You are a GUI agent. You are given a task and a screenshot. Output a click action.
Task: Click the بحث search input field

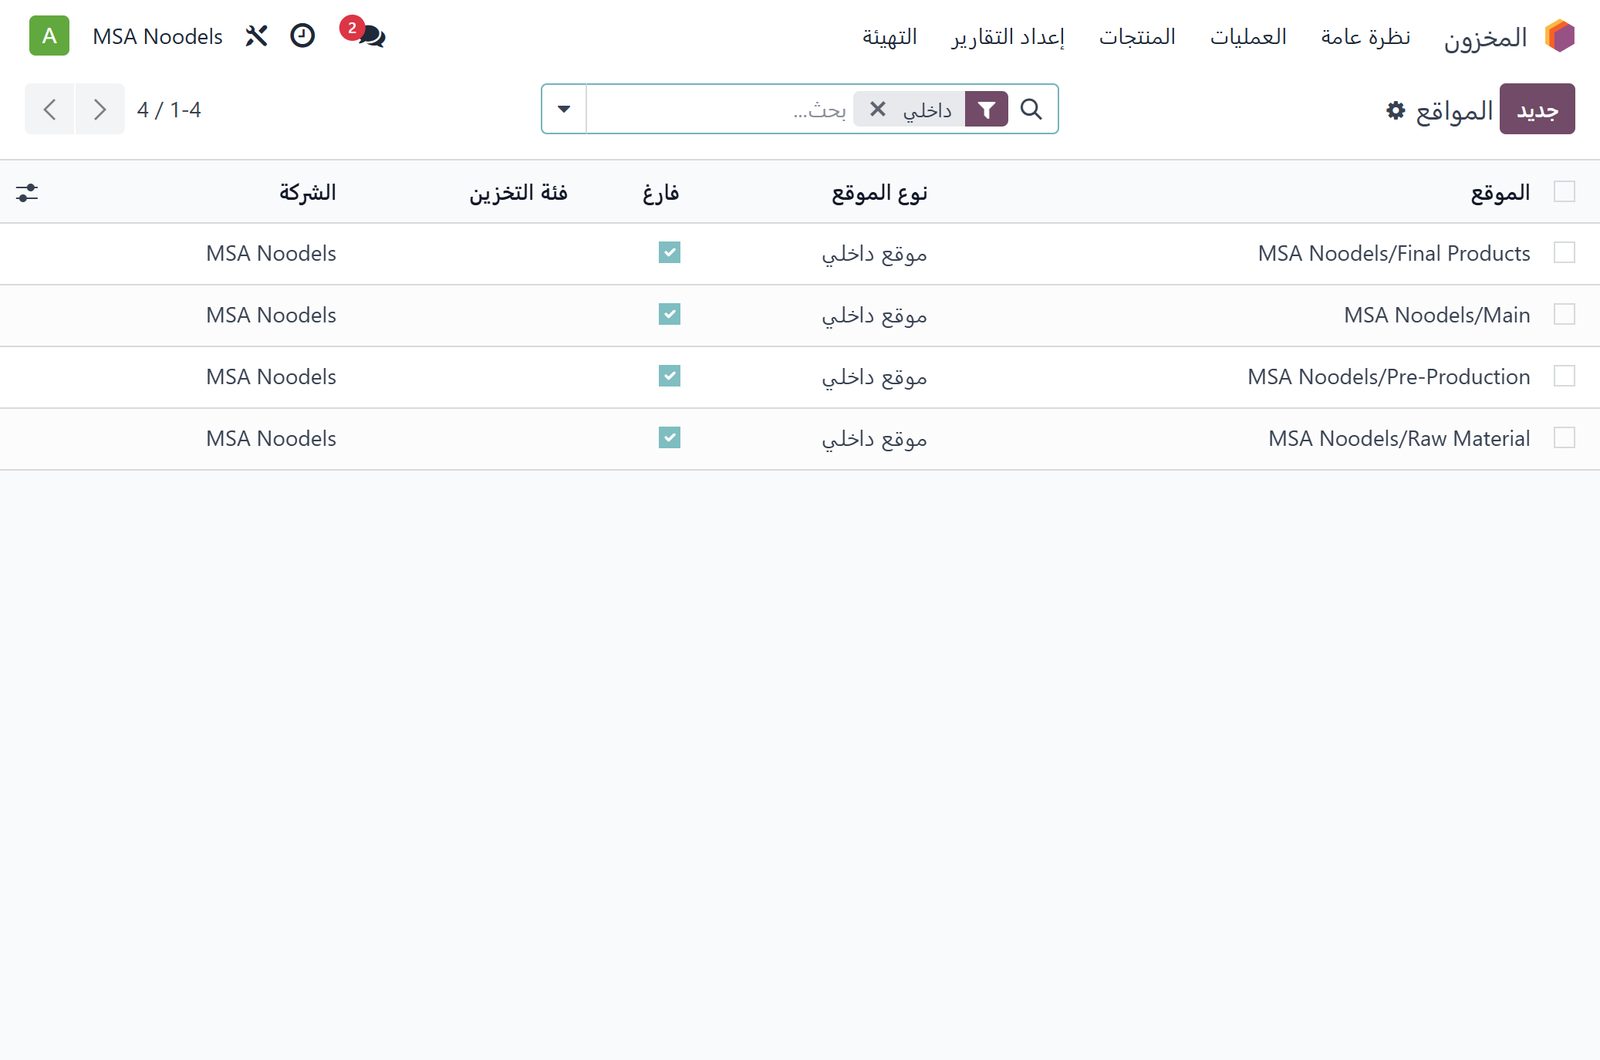[720, 110]
